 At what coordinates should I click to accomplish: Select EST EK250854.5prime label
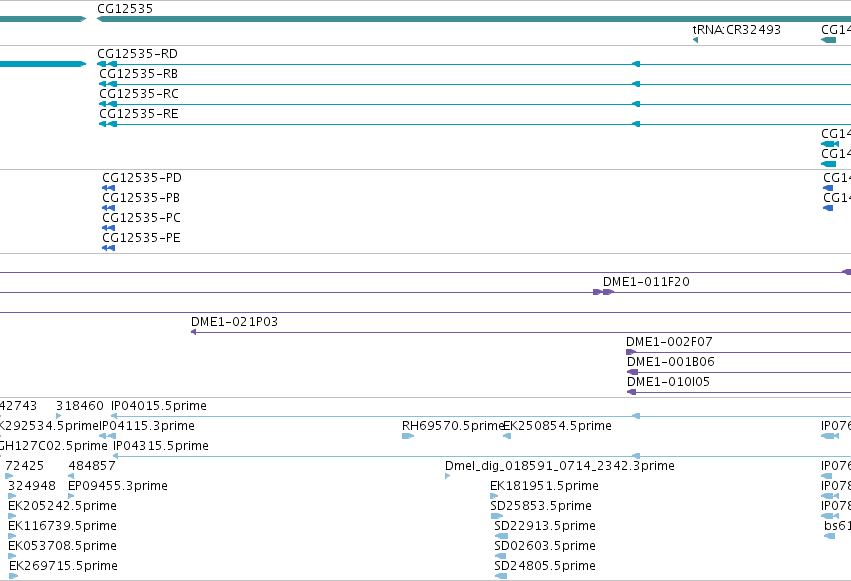click(x=558, y=426)
